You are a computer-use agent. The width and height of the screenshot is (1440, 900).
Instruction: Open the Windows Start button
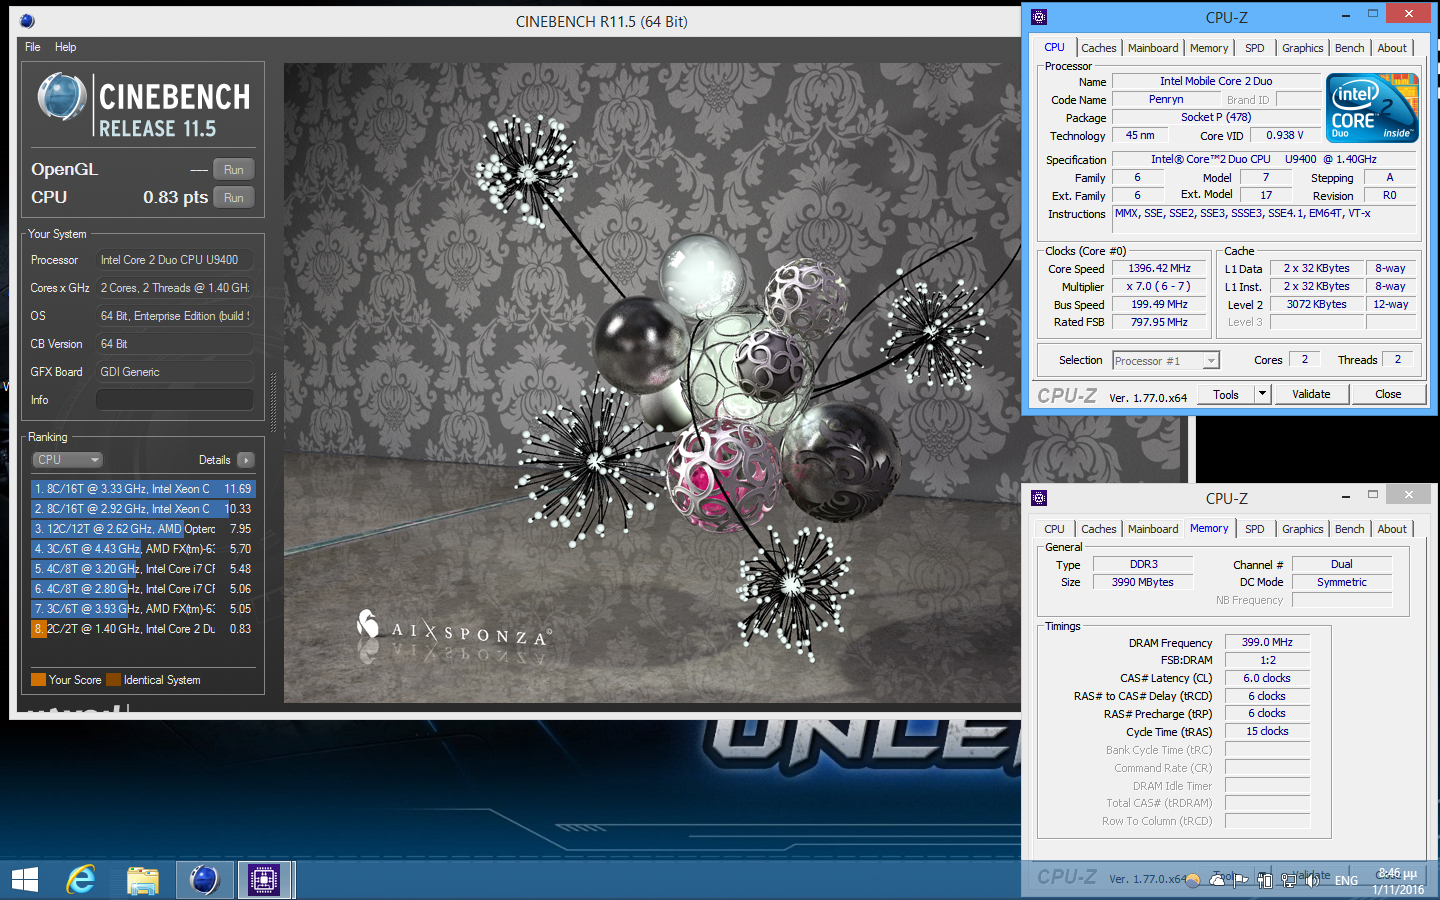tap(25, 880)
